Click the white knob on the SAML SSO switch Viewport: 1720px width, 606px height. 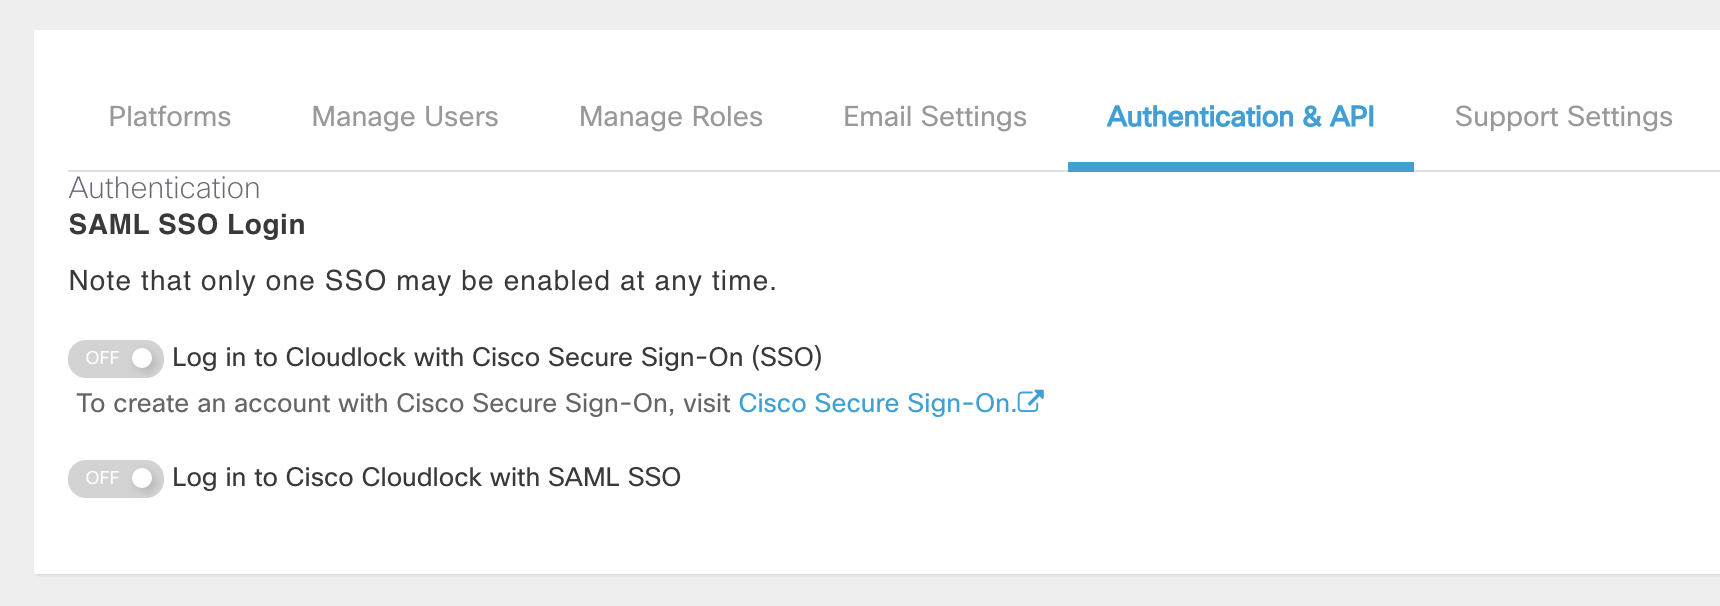coord(143,478)
